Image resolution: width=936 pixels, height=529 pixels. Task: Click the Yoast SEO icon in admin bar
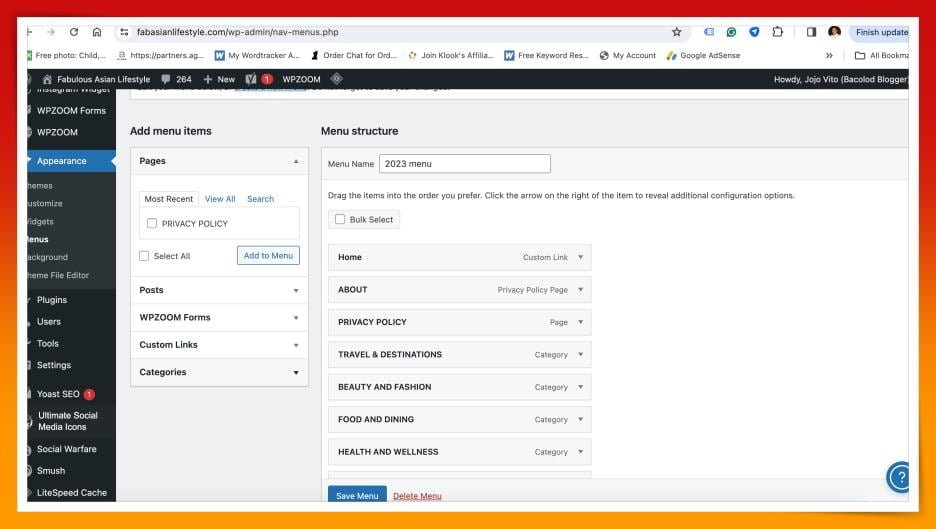pyautogui.click(x=251, y=79)
